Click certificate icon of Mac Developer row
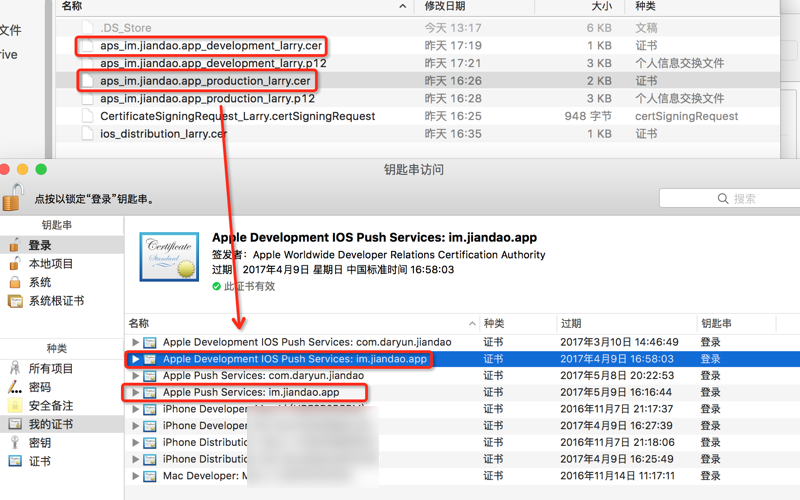 click(x=150, y=477)
